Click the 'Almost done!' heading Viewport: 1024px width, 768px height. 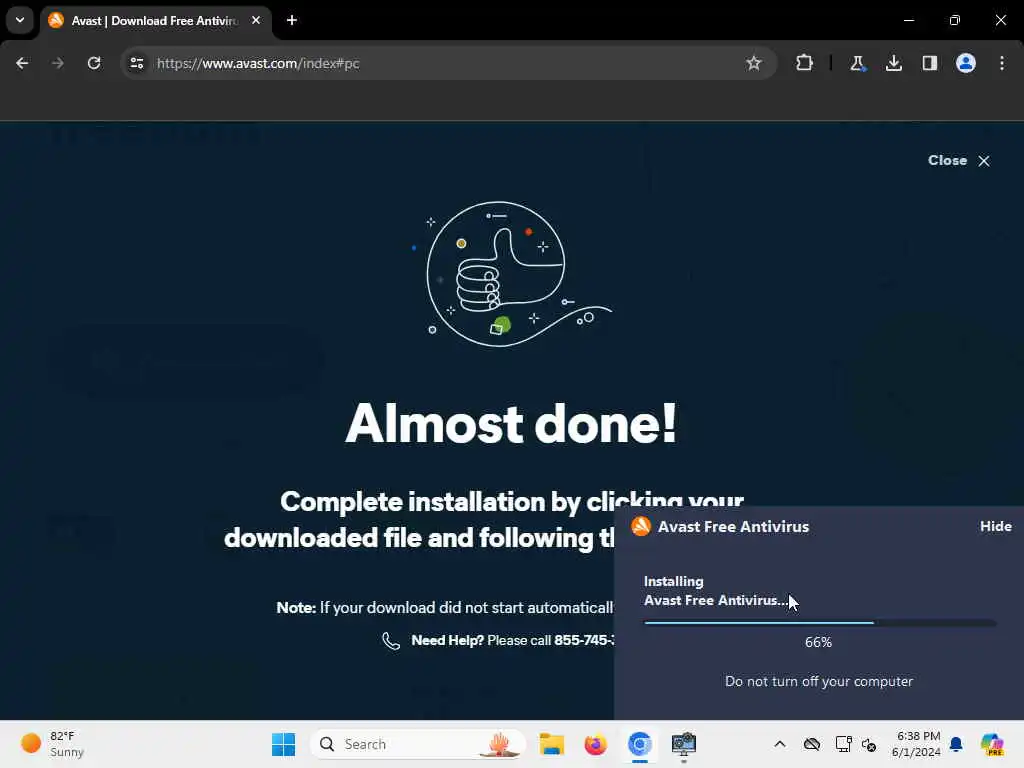click(x=511, y=423)
